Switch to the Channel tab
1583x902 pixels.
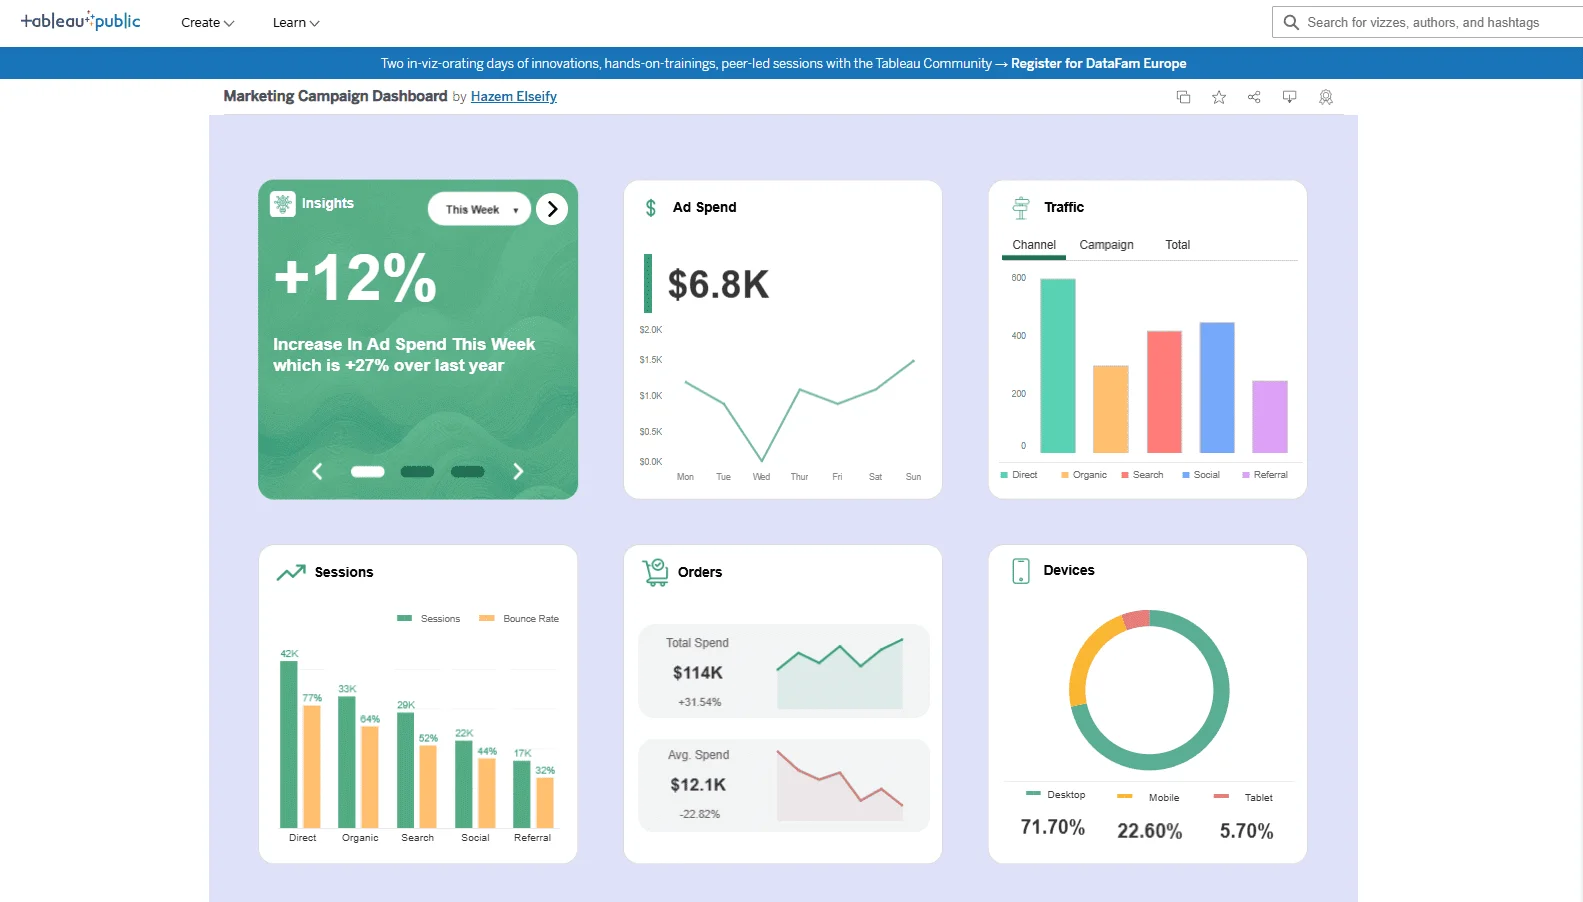[1034, 245]
